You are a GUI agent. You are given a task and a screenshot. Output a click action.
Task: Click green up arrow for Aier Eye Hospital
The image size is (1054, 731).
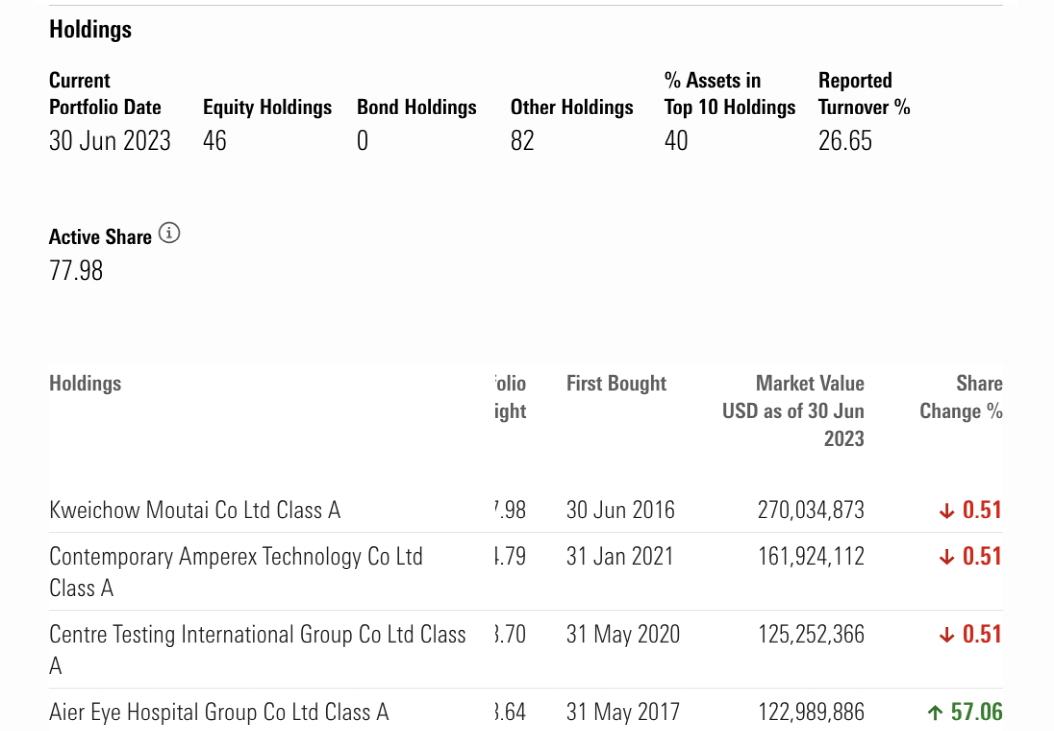point(935,713)
